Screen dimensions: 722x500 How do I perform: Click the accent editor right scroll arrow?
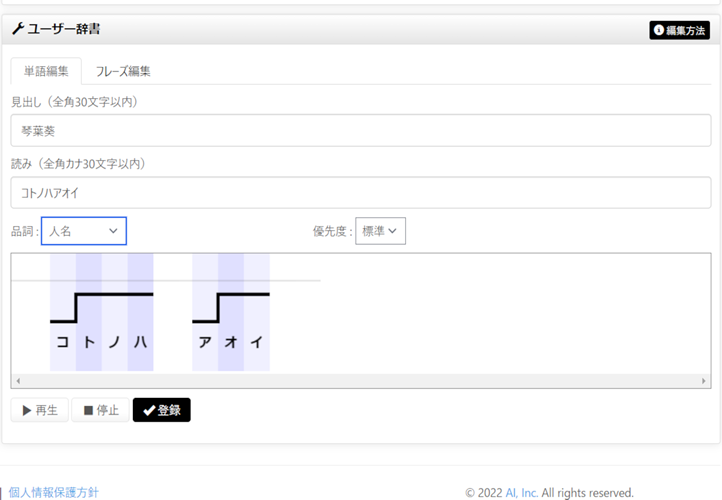point(704,381)
